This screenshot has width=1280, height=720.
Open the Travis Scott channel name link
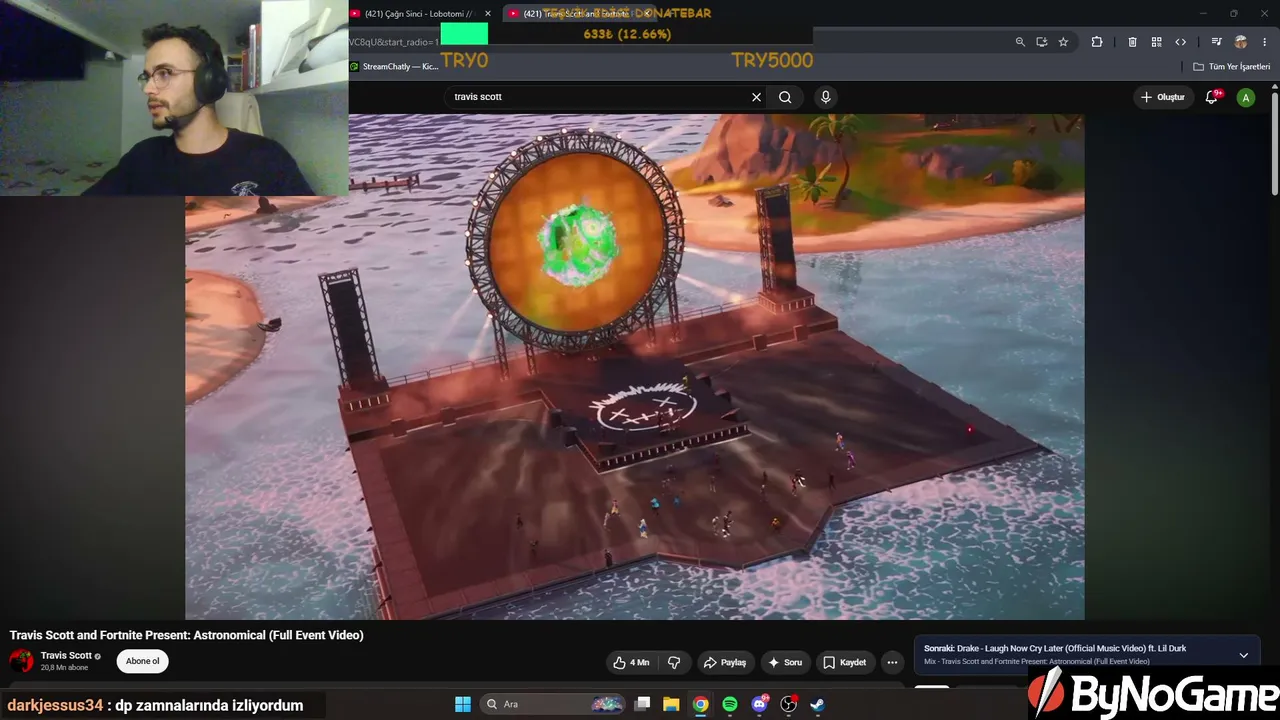coord(66,656)
